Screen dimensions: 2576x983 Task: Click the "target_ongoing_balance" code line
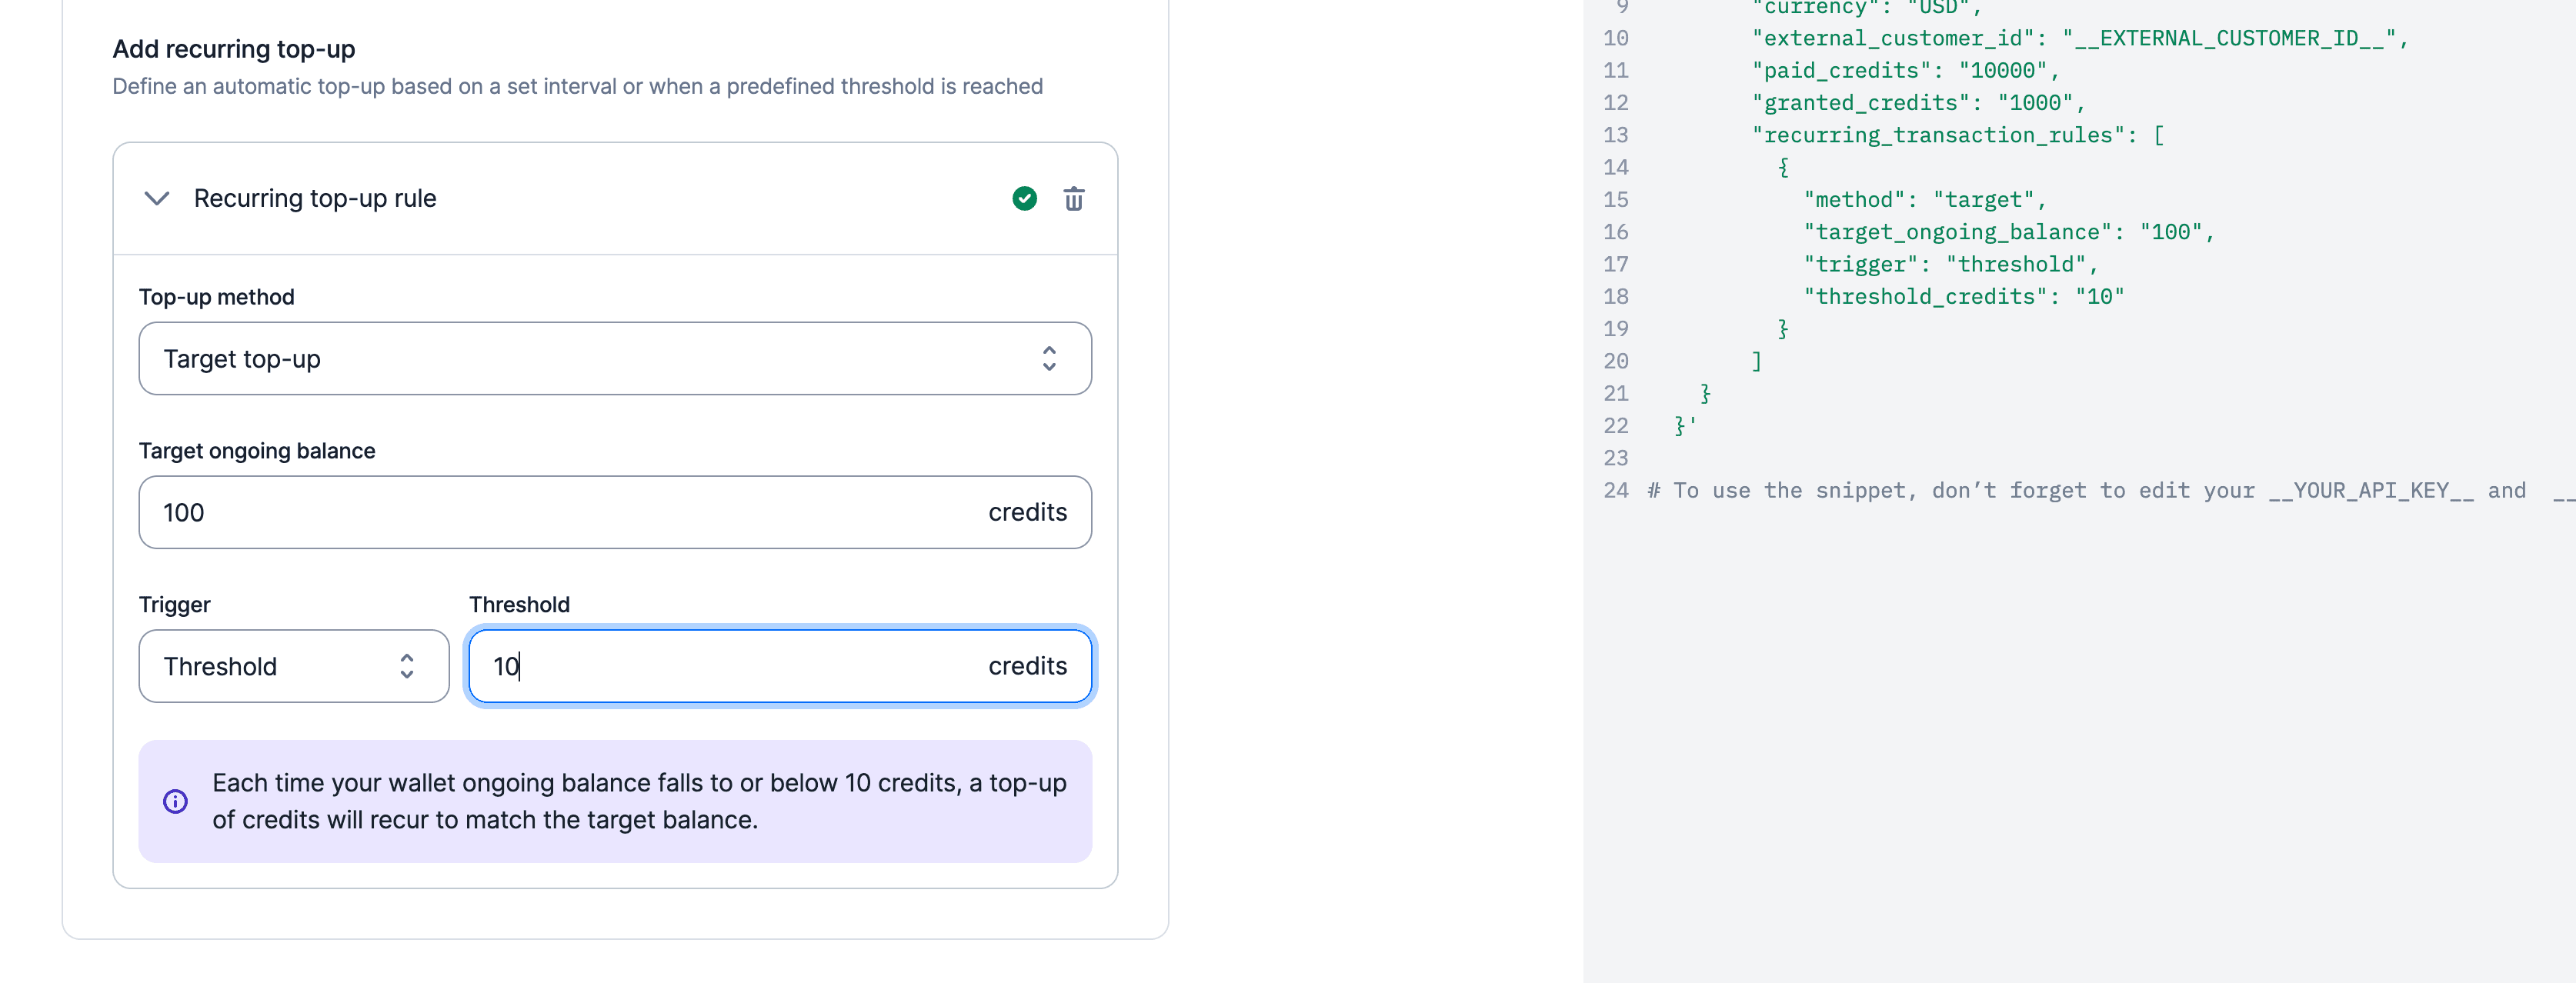point(2008,232)
